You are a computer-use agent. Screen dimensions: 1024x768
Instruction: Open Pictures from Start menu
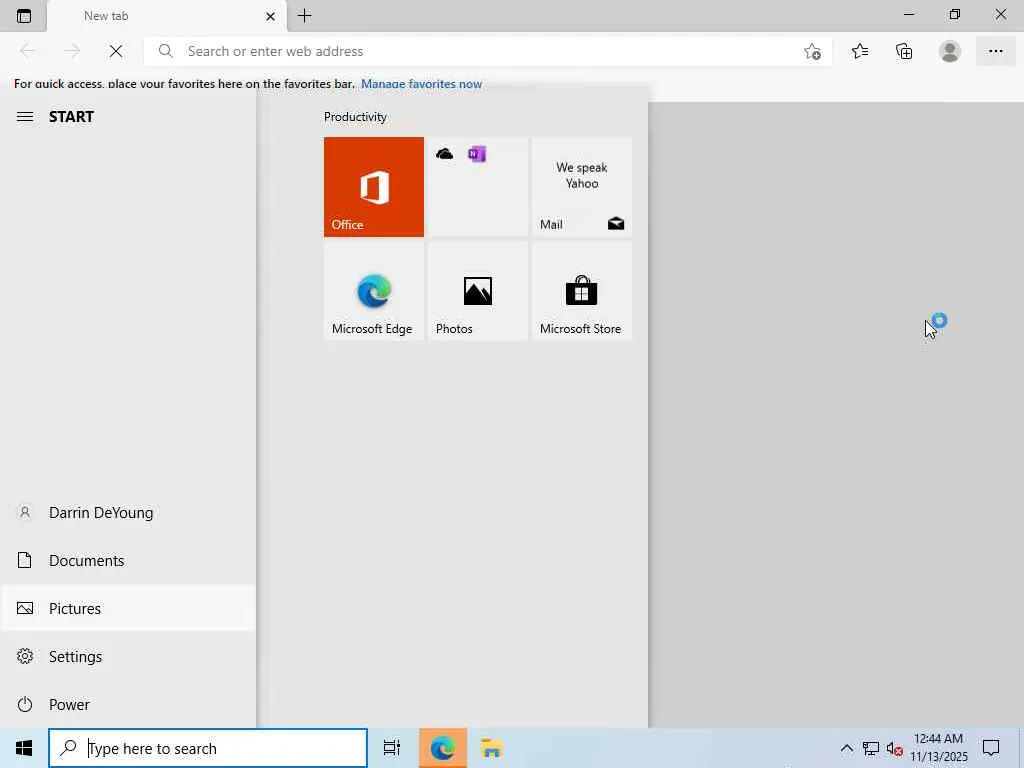coord(128,608)
